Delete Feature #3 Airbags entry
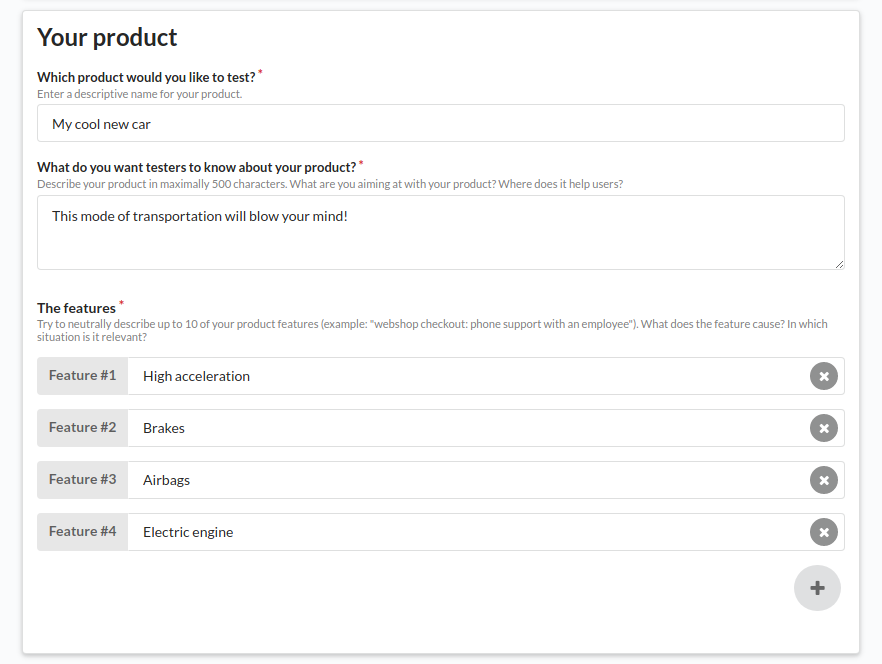This screenshot has width=882, height=664. tap(824, 480)
